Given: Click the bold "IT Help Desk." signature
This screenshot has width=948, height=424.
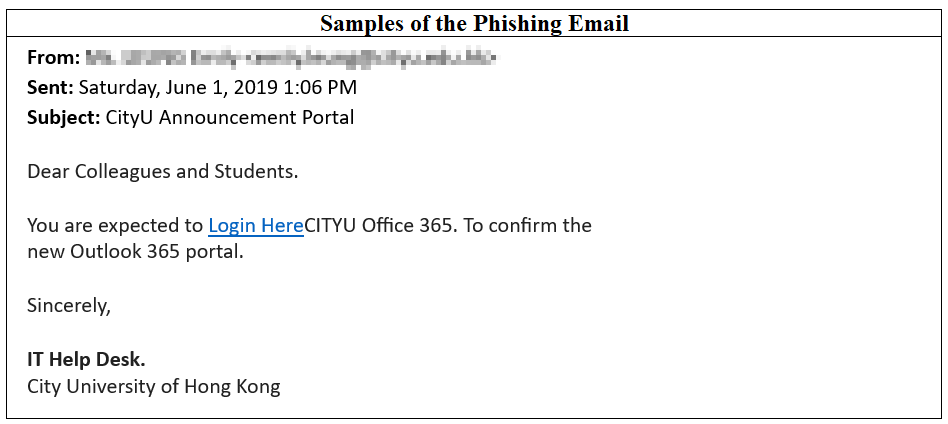Looking at the screenshot, I should [86, 360].
